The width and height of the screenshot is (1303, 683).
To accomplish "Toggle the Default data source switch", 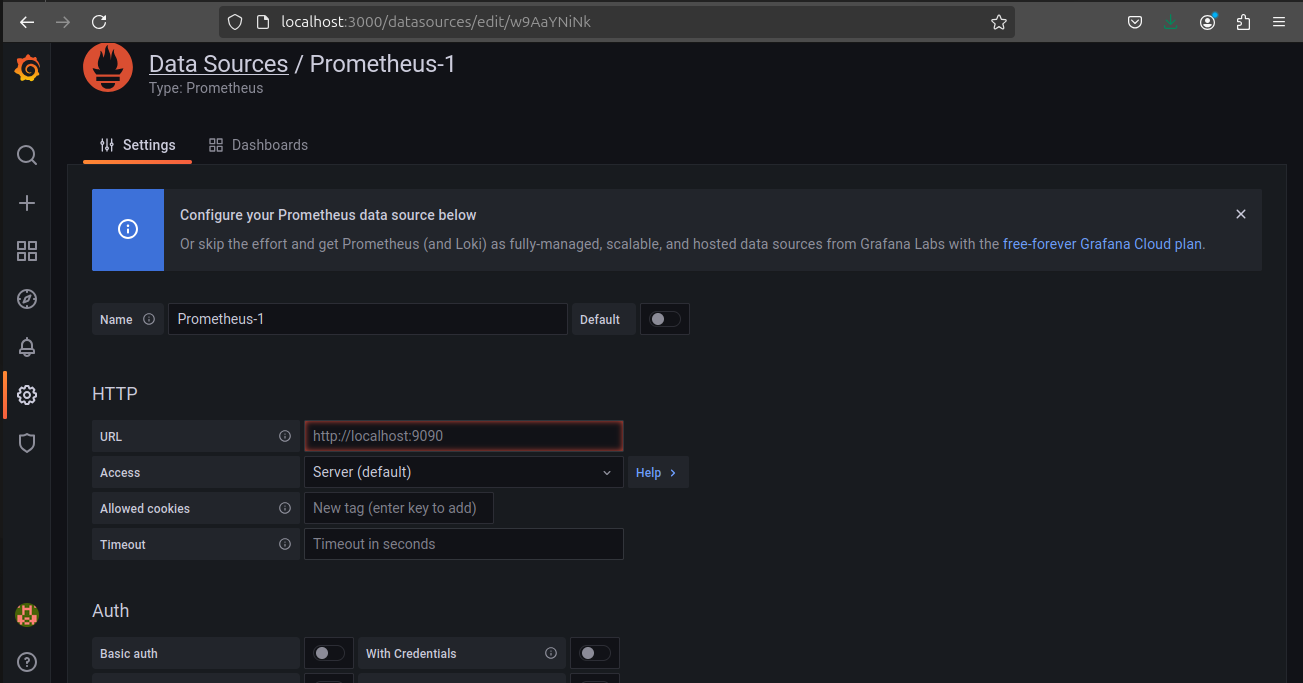I will tap(665, 319).
